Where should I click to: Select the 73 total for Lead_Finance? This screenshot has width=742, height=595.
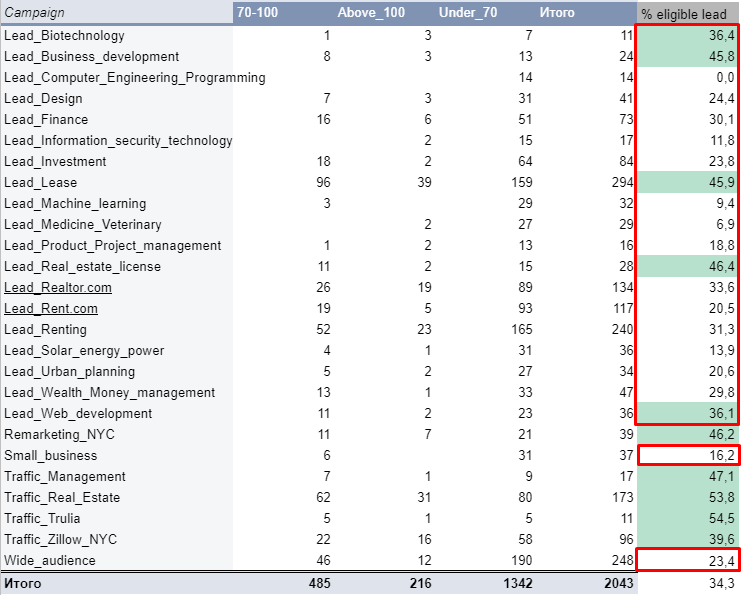(587, 119)
